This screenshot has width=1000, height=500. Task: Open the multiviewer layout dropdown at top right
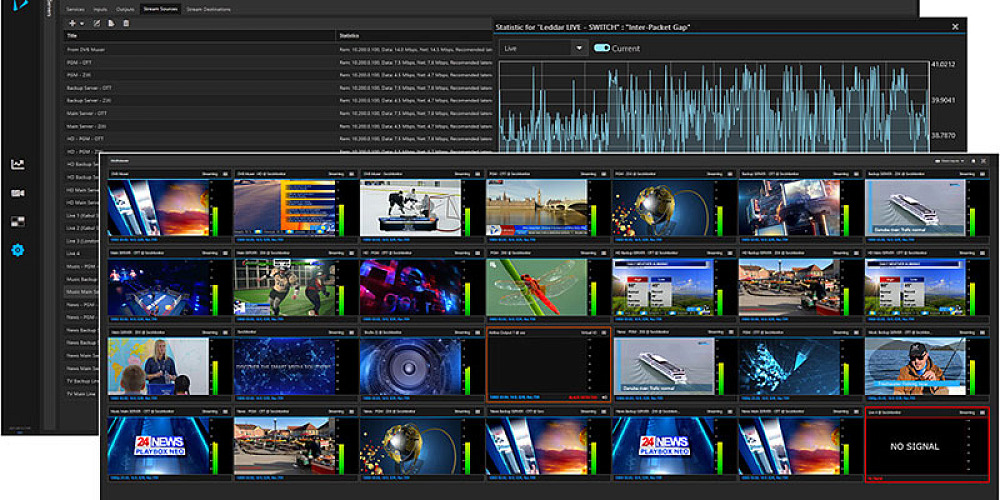(x=948, y=160)
